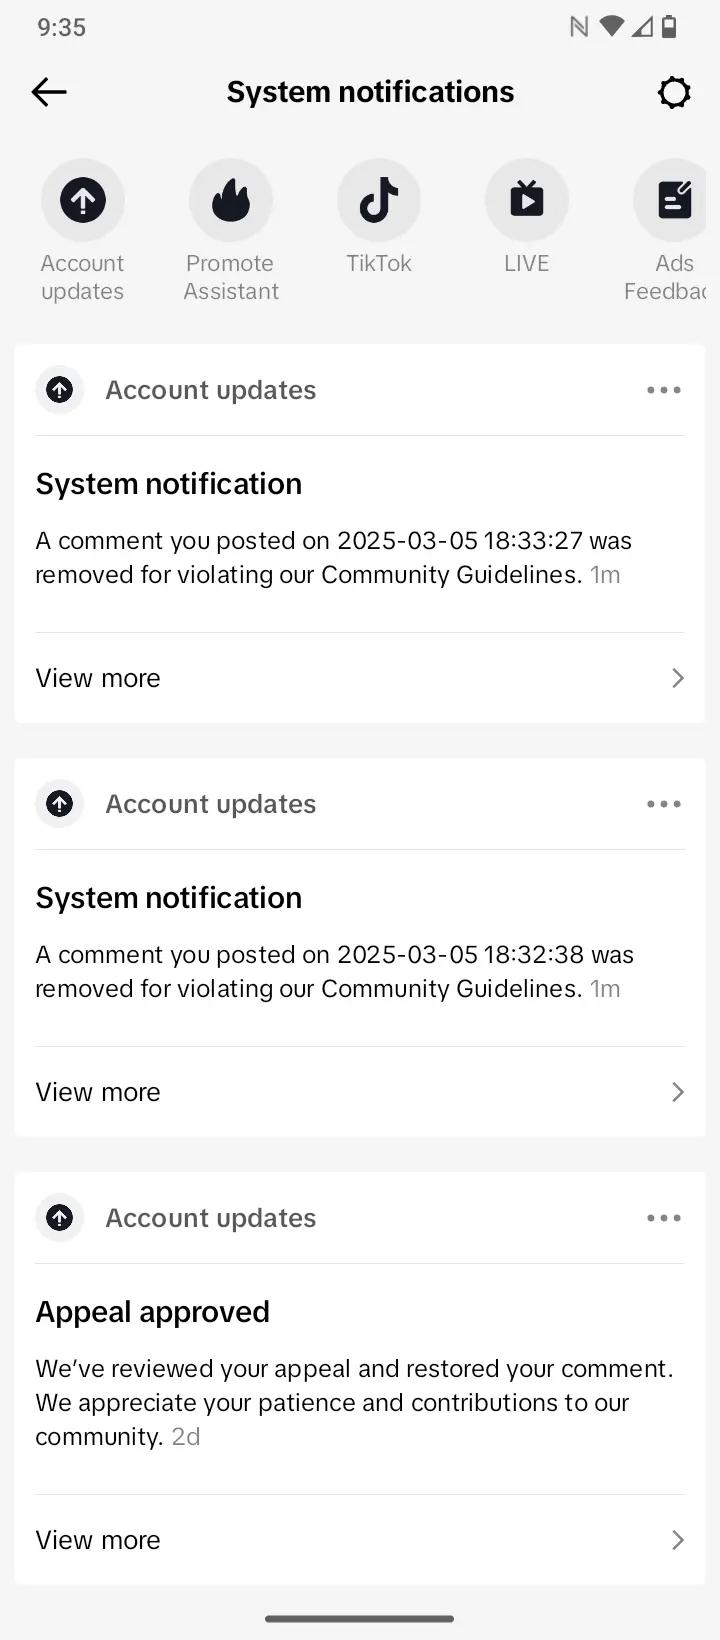
Task: Select the Account updates category icon
Action: 83,200
